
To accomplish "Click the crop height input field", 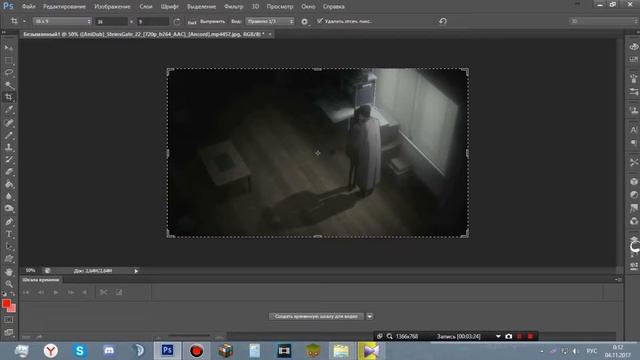I will coord(153,21).
